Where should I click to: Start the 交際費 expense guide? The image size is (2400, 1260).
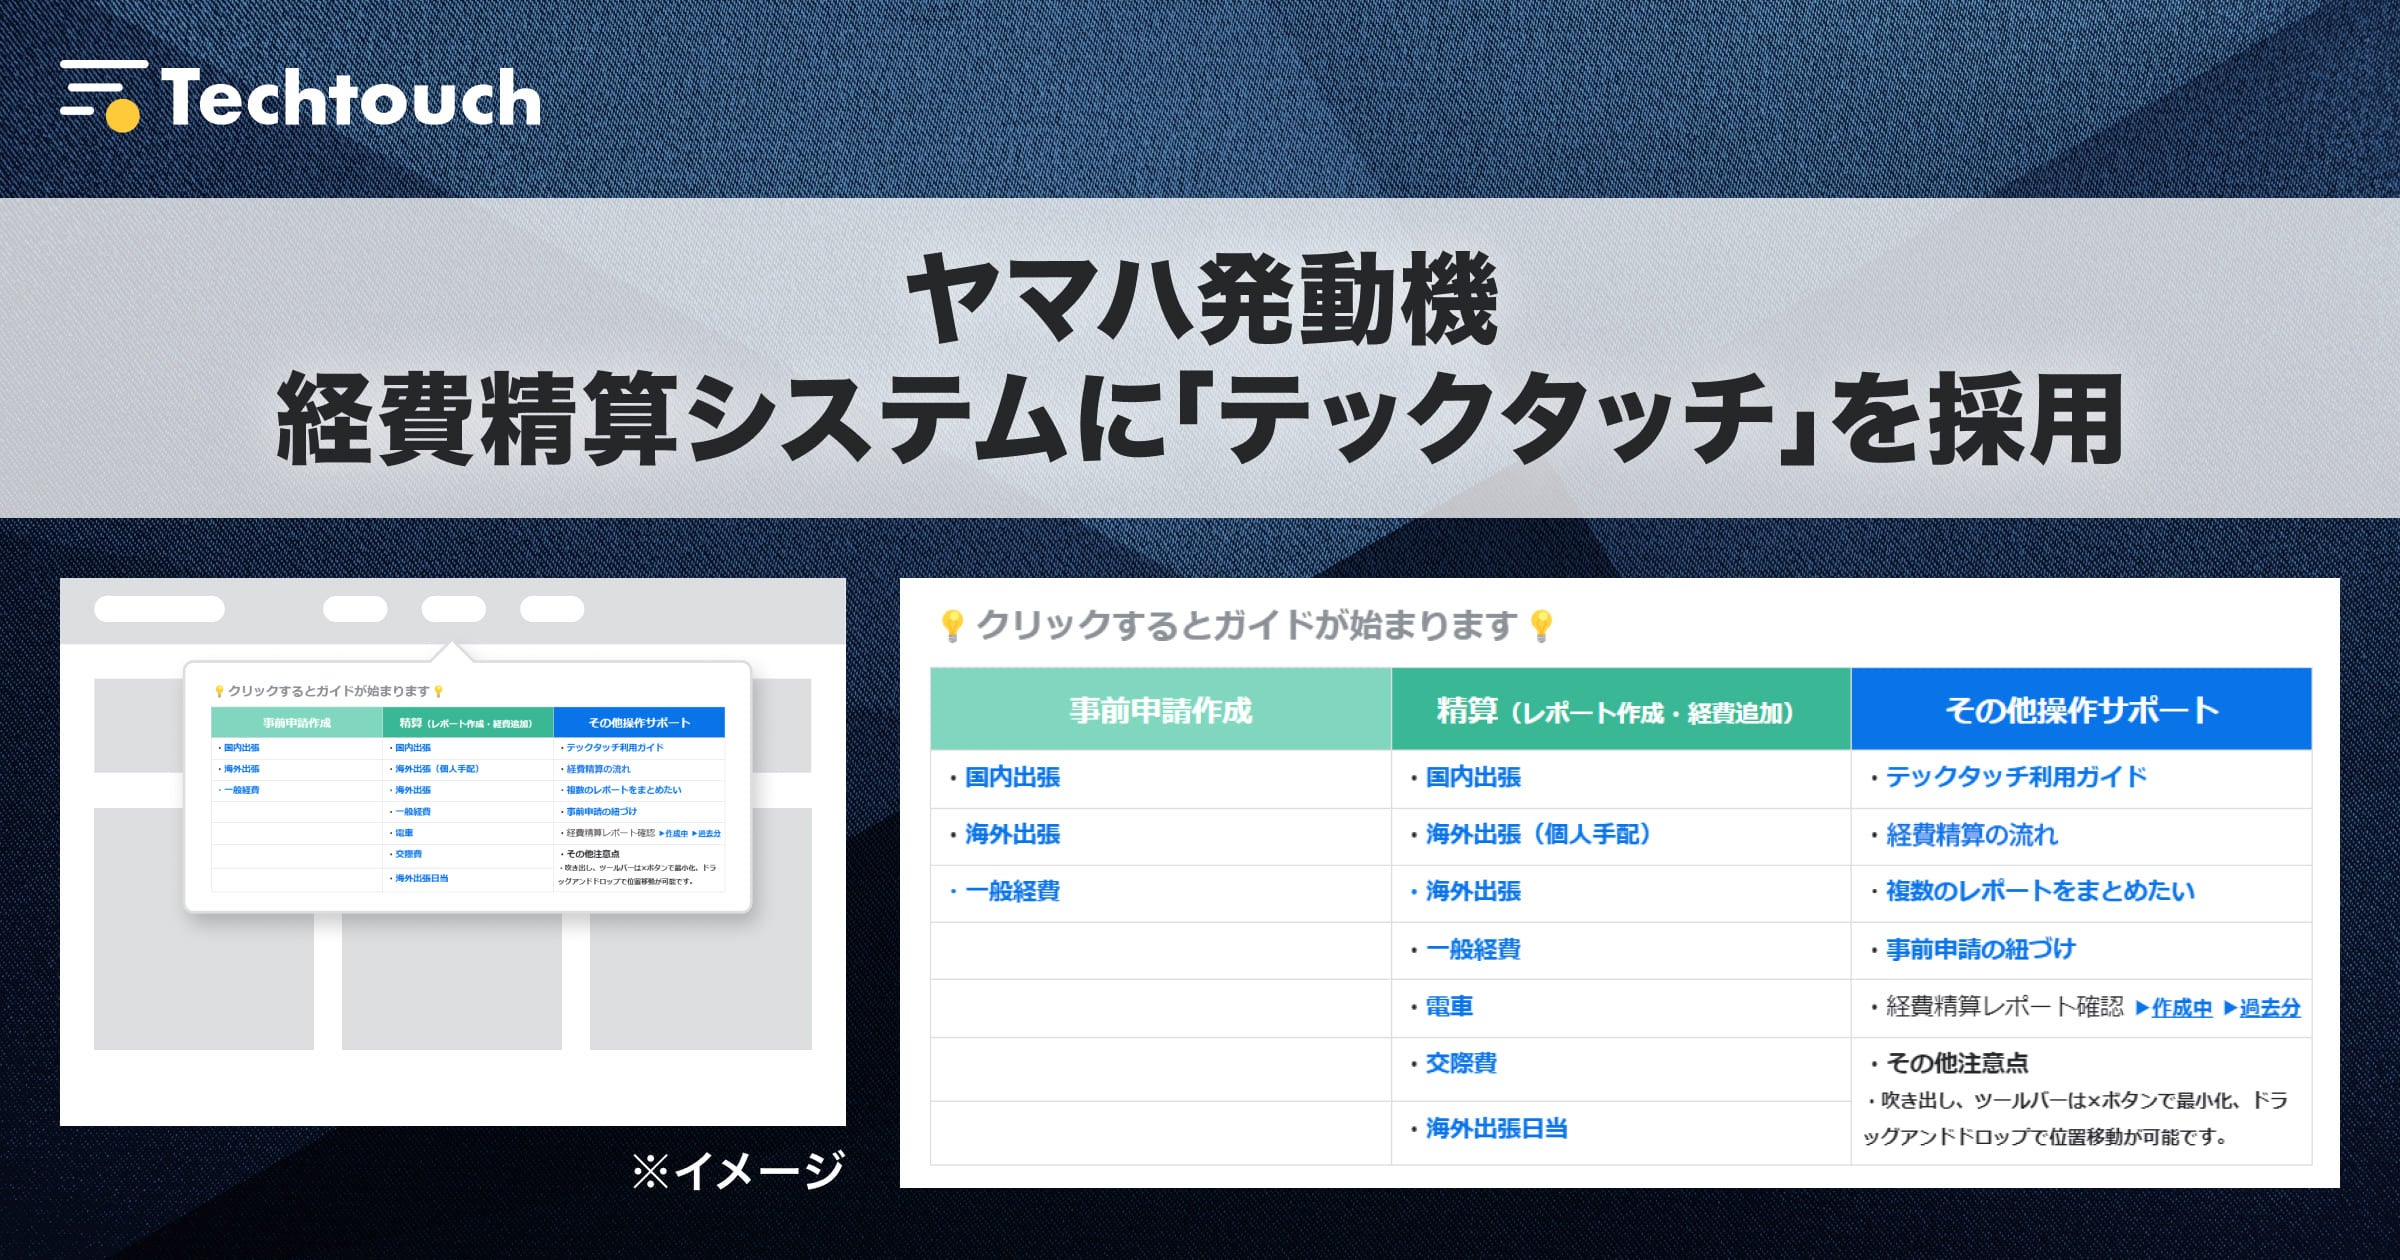tap(1461, 1064)
